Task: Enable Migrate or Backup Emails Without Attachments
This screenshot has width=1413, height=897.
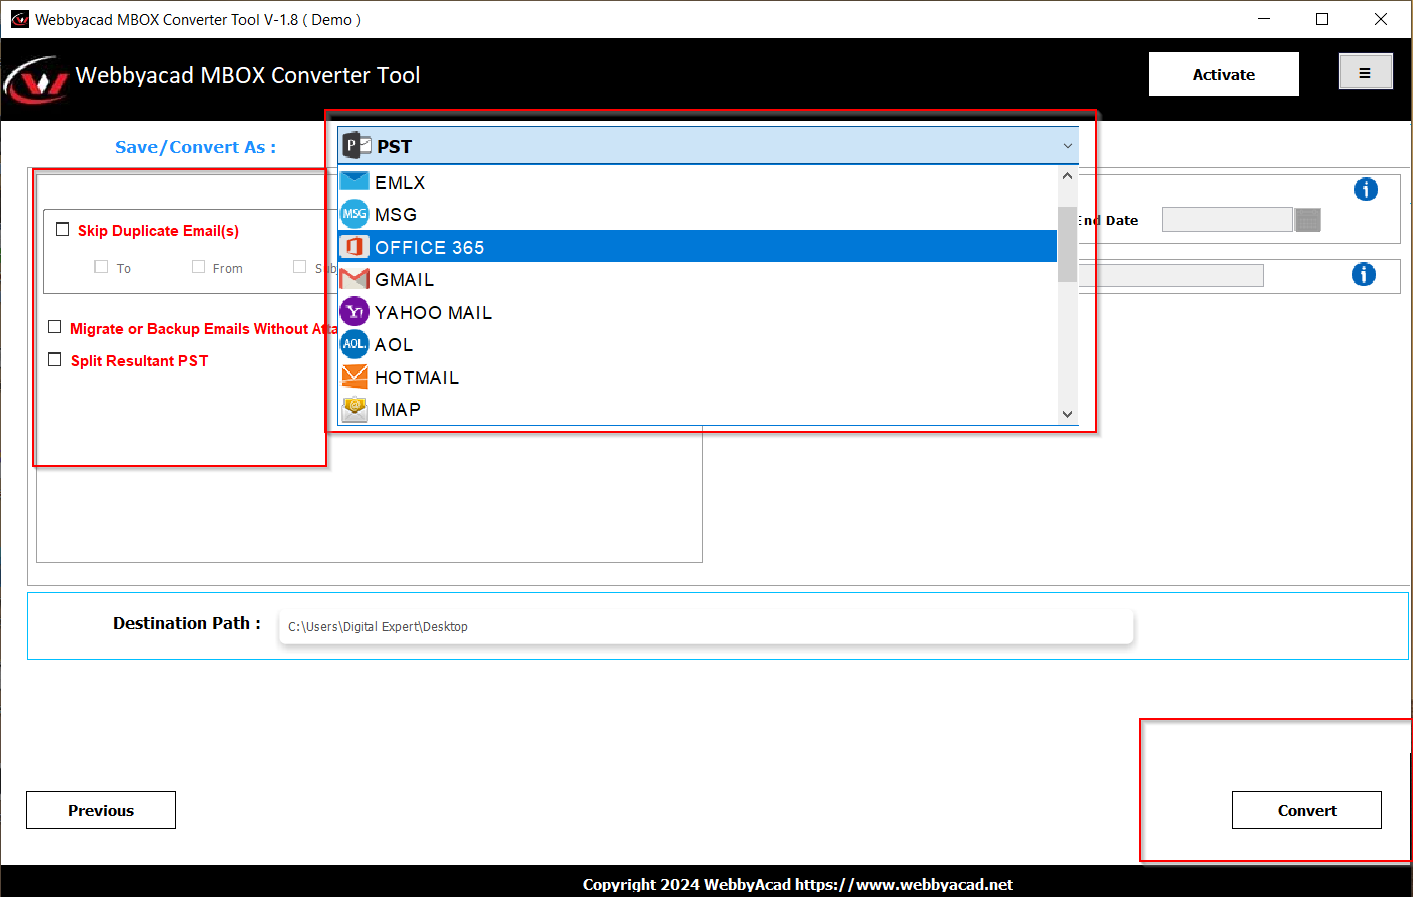Action: [x=54, y=327]
